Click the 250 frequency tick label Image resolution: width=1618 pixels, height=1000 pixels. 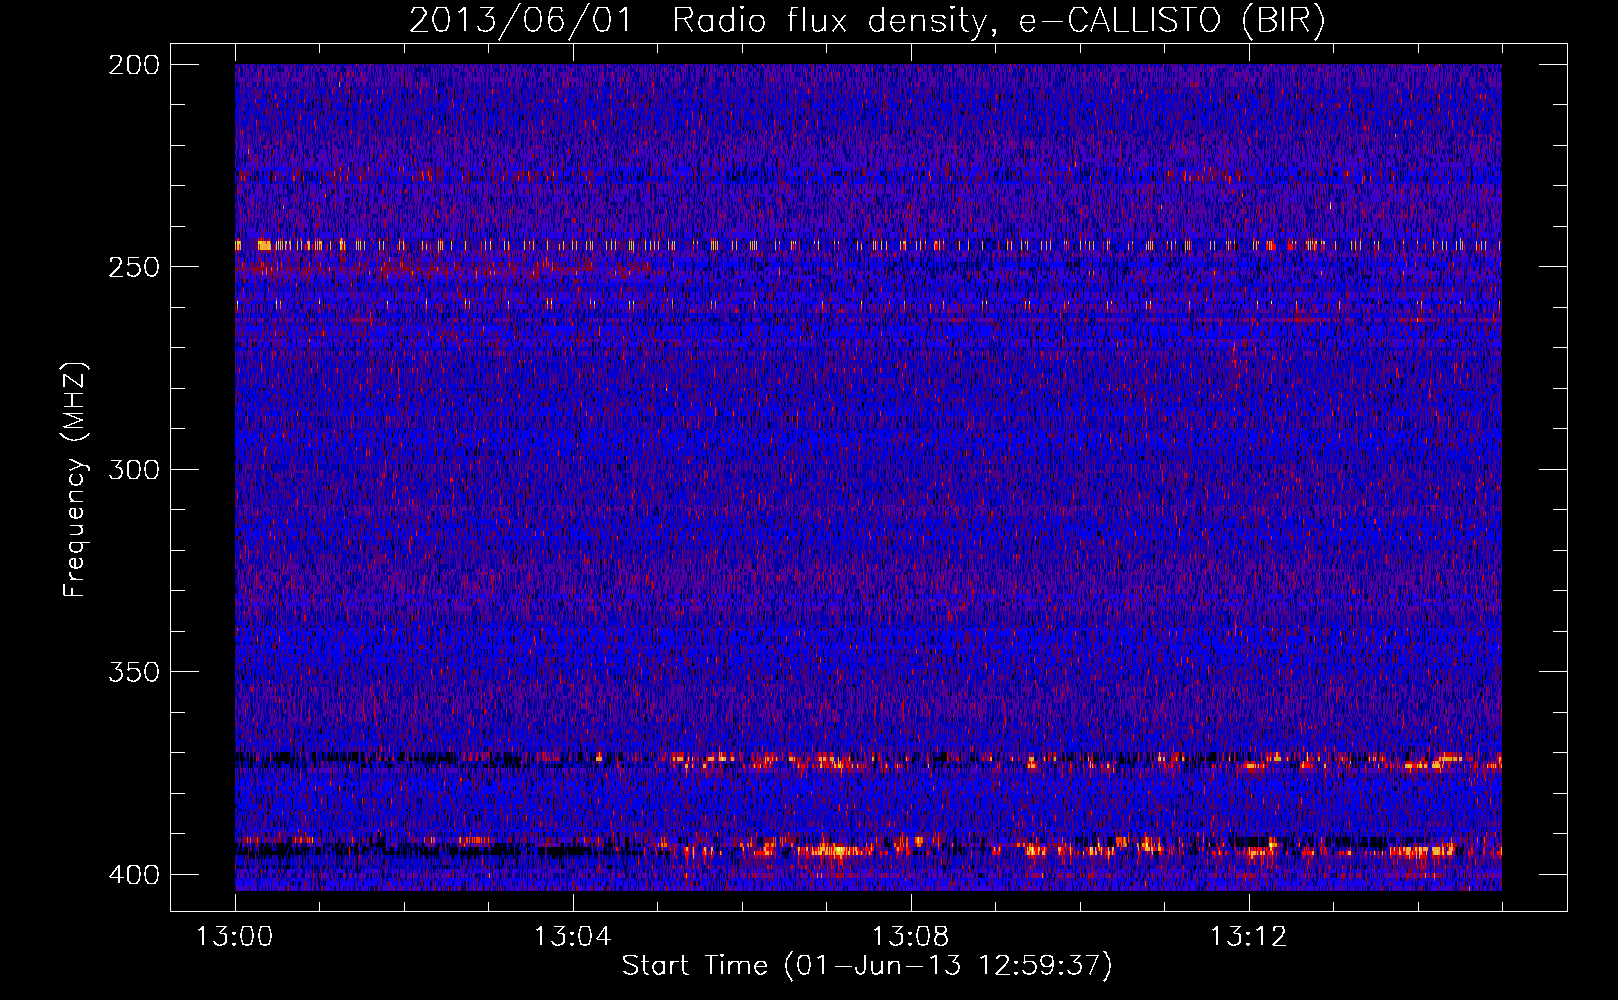point(134,267)
